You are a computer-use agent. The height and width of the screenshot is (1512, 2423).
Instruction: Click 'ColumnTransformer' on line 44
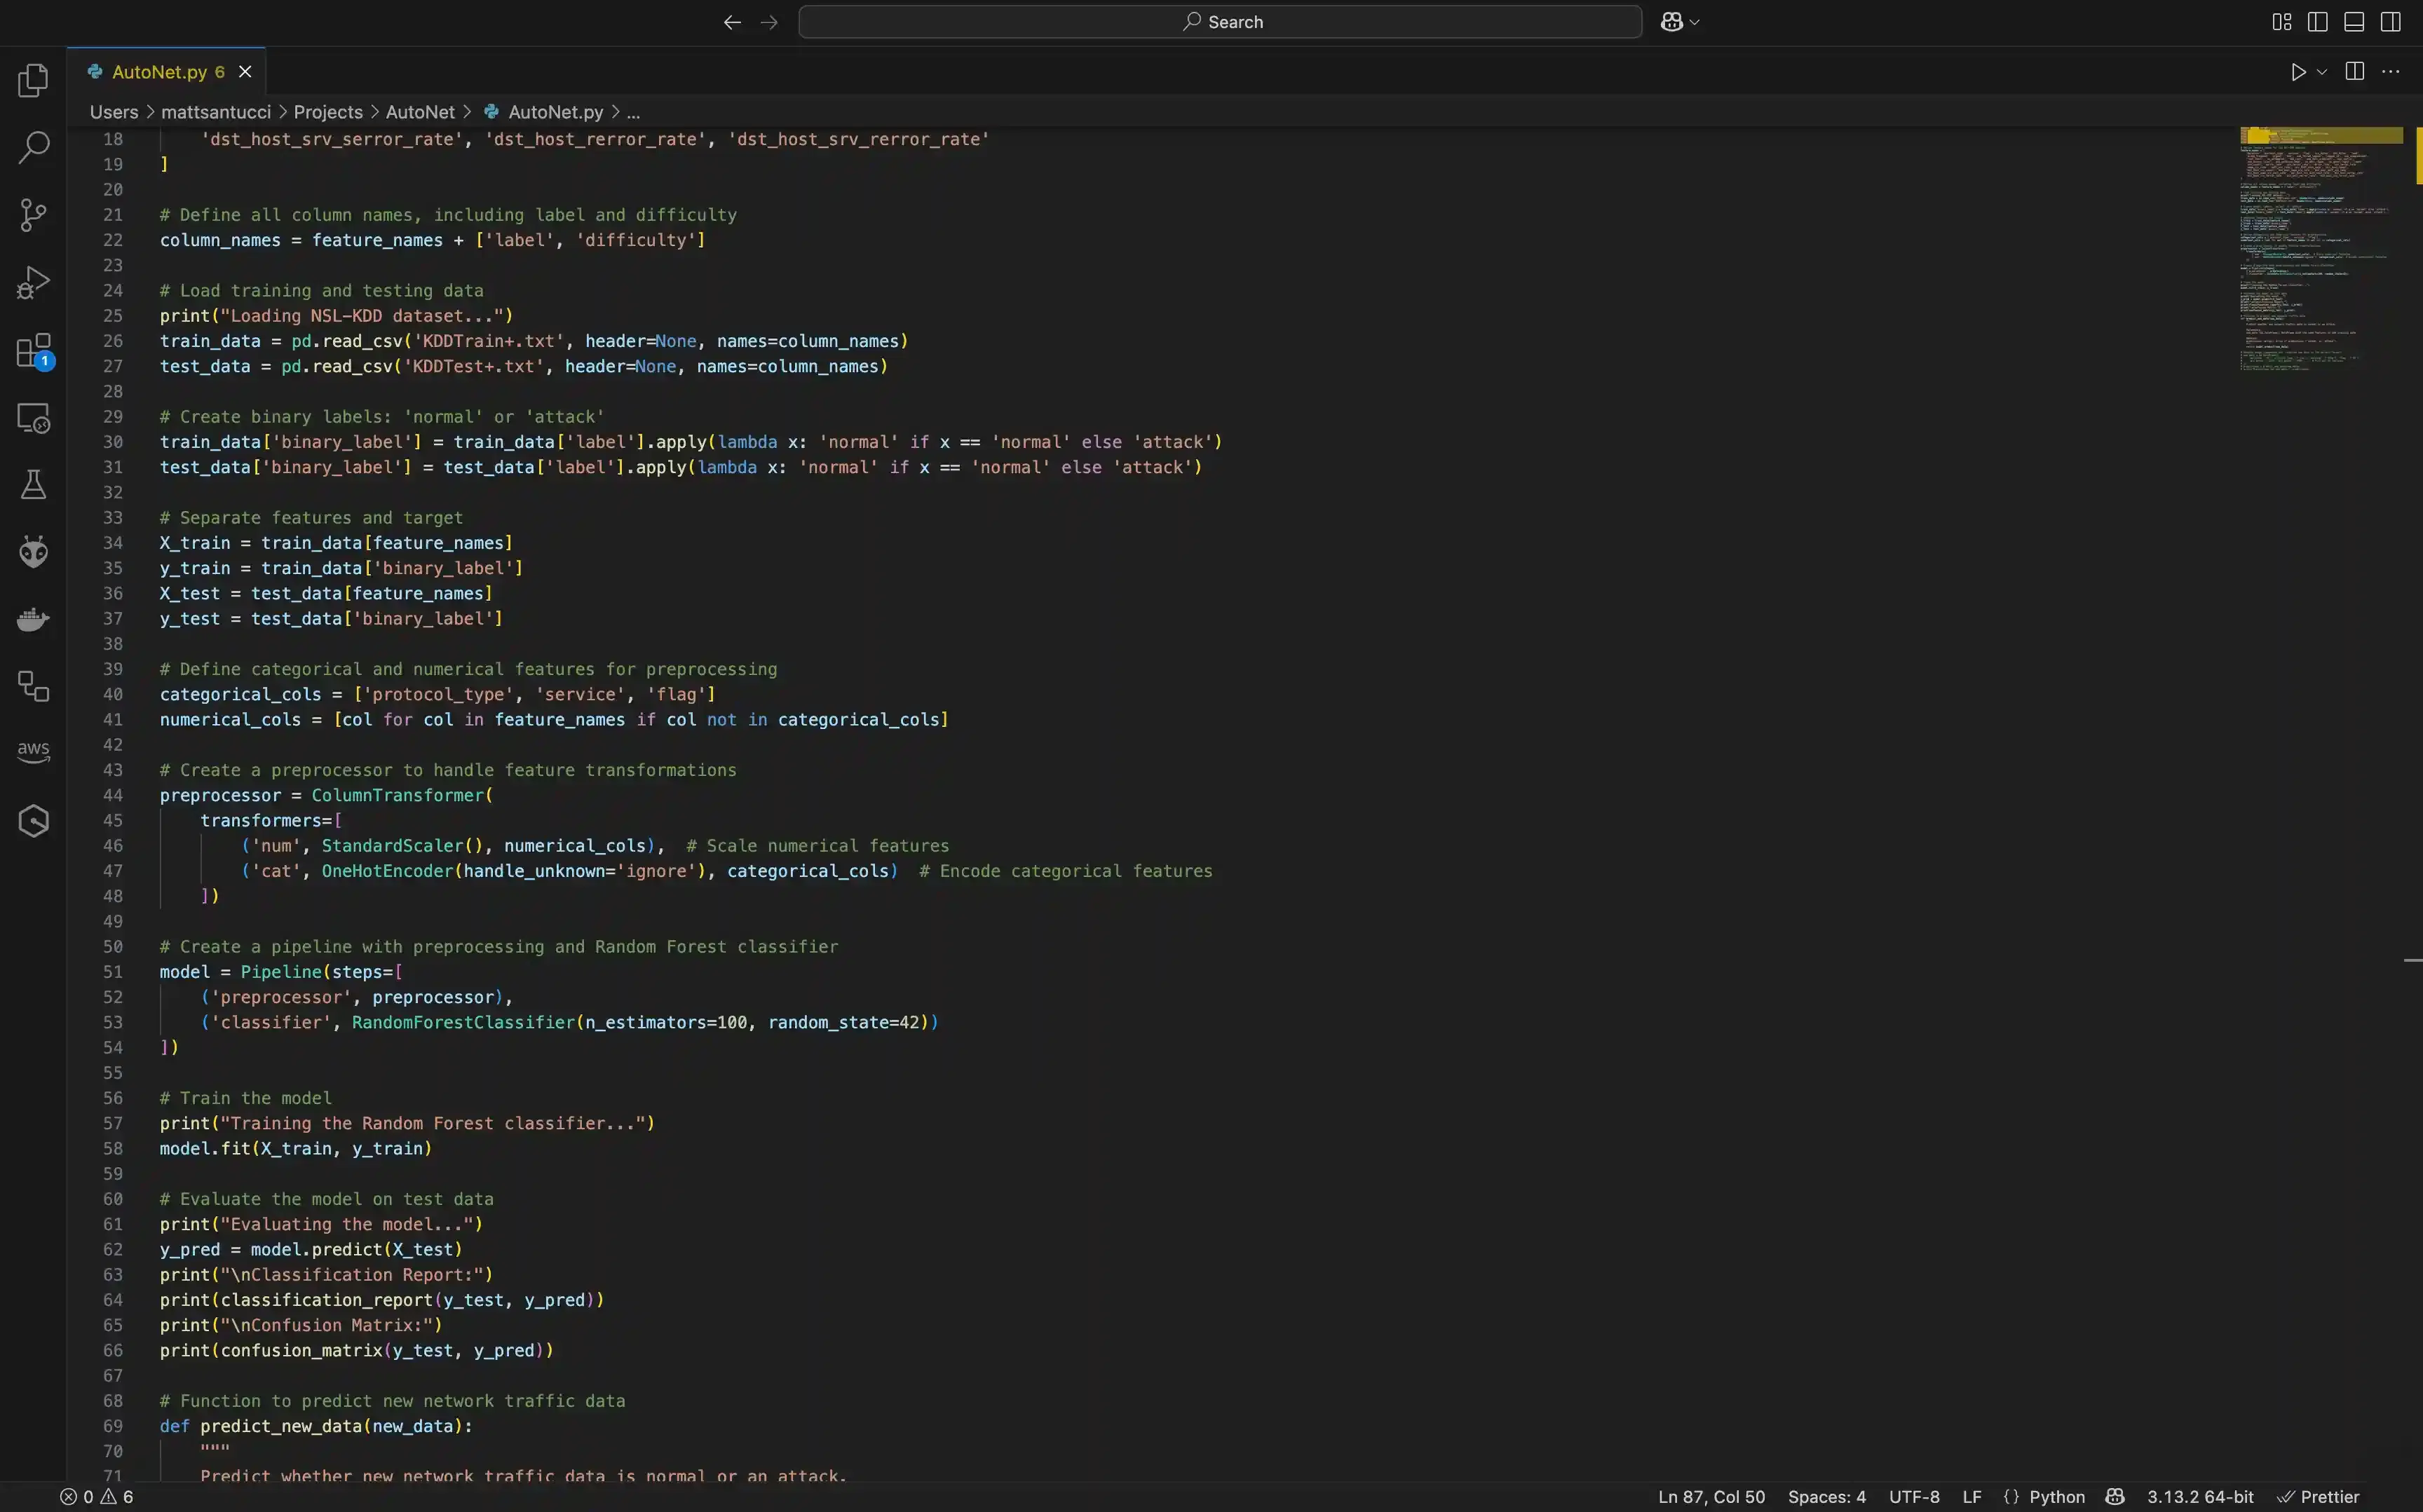398,795
